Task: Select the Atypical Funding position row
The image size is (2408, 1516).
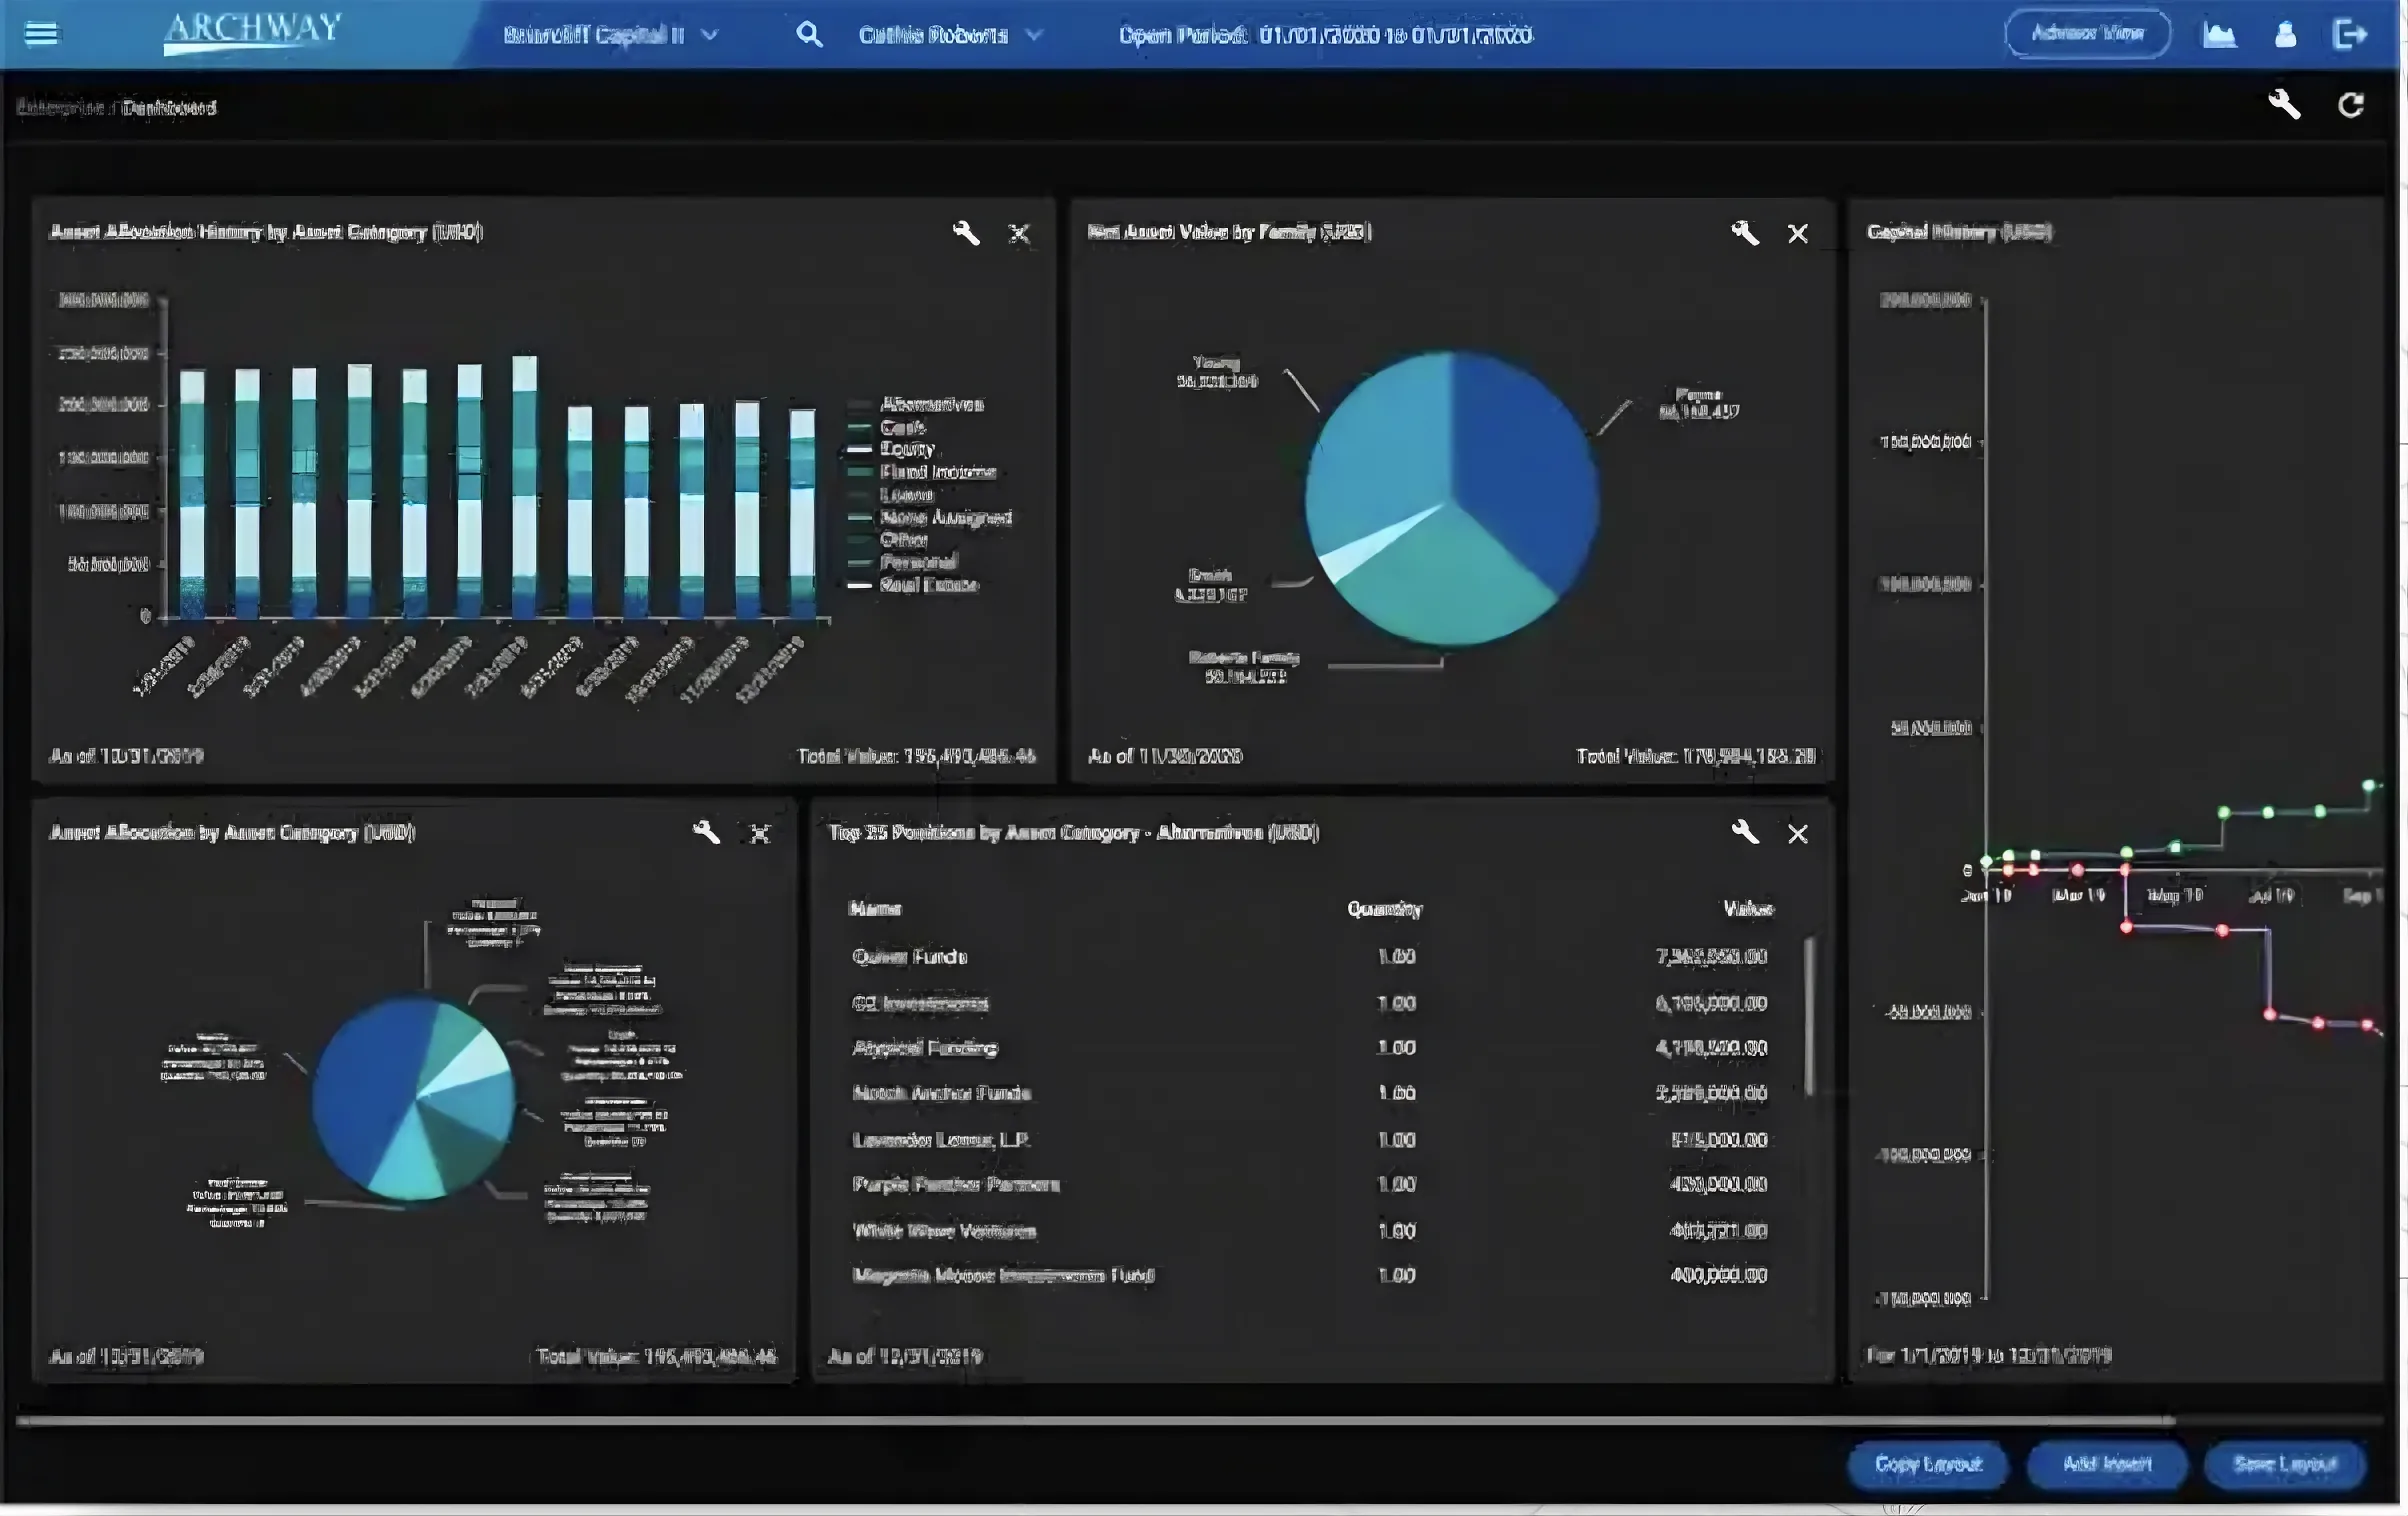Action: point(1310,1047)
